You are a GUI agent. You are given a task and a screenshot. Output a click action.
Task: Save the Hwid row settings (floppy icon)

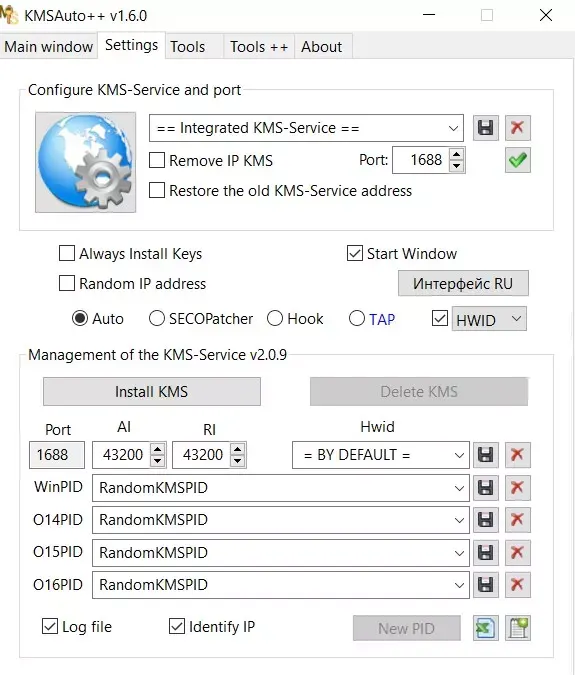(485, 455)
